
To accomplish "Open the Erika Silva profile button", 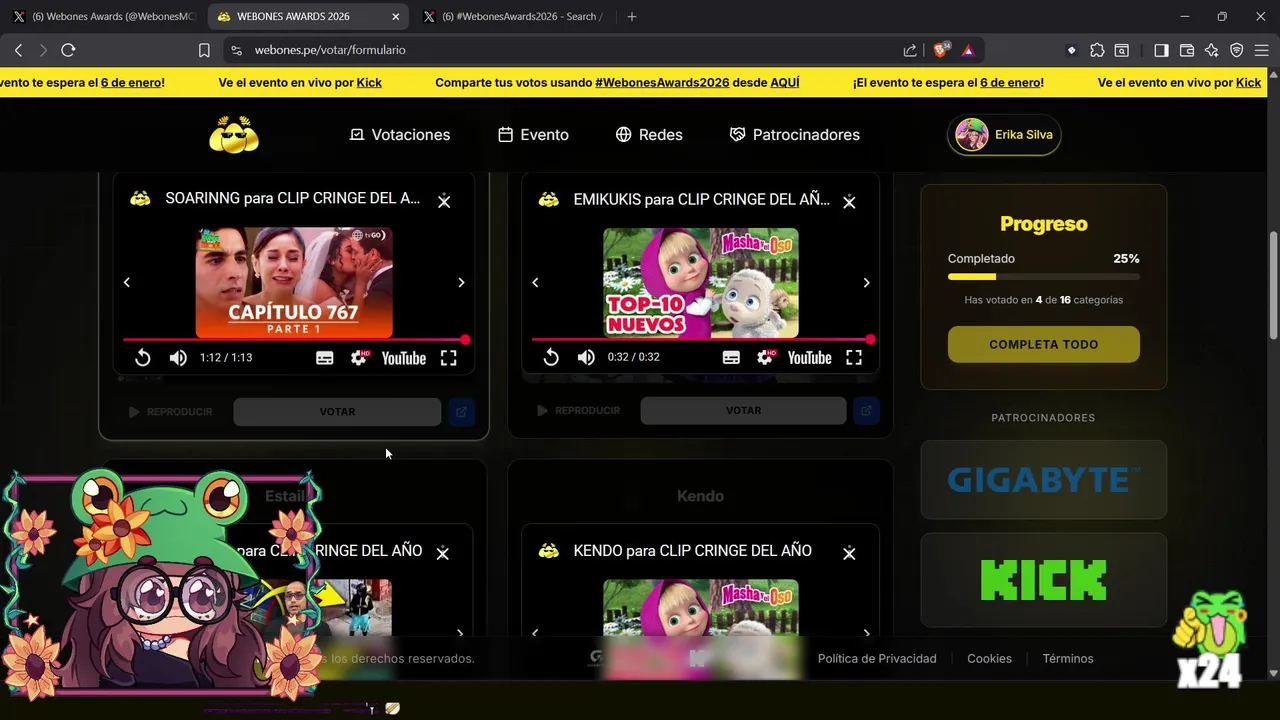I will (1004, 134).
